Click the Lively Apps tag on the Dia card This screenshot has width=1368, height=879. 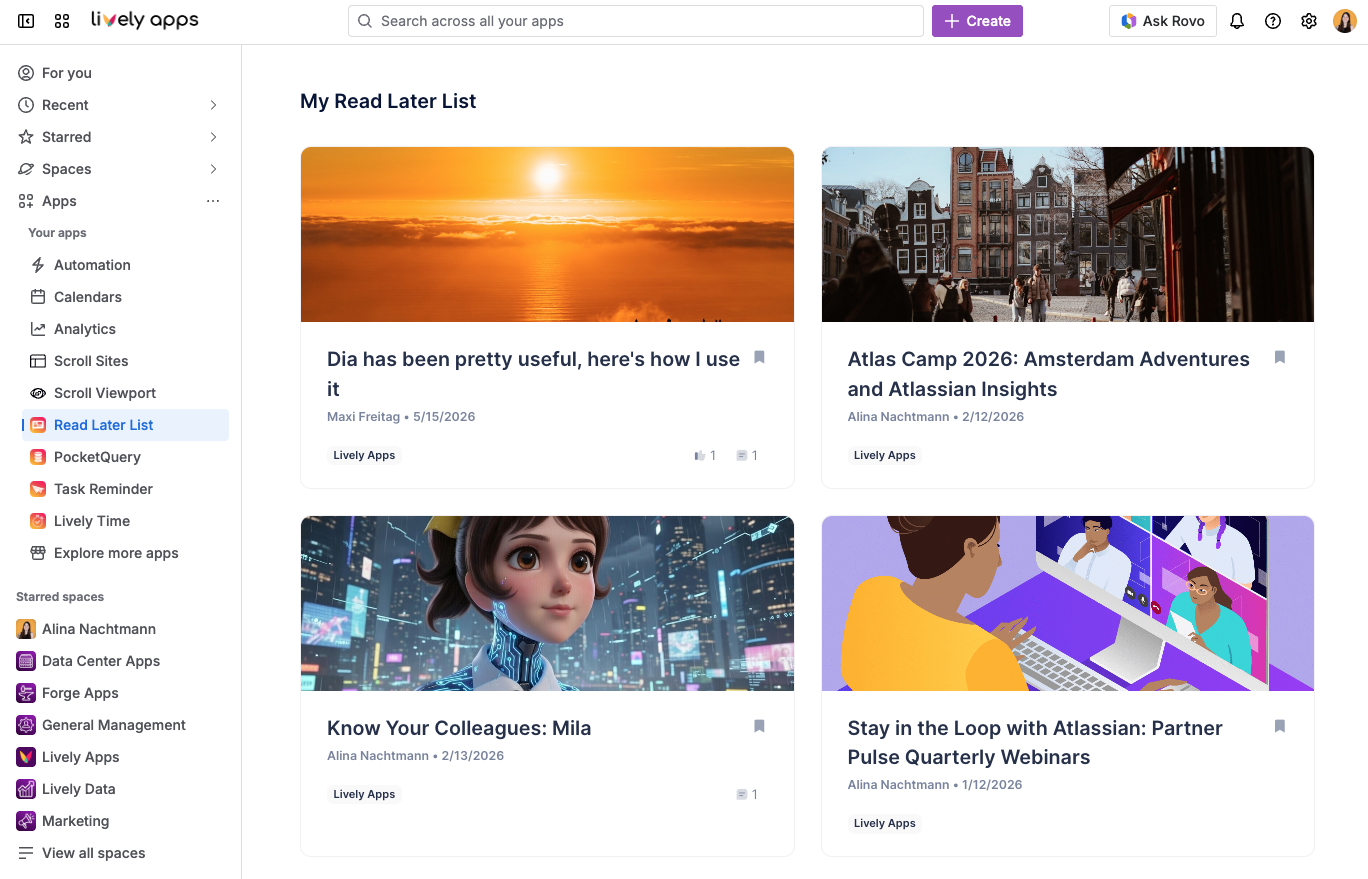point(364,455)
